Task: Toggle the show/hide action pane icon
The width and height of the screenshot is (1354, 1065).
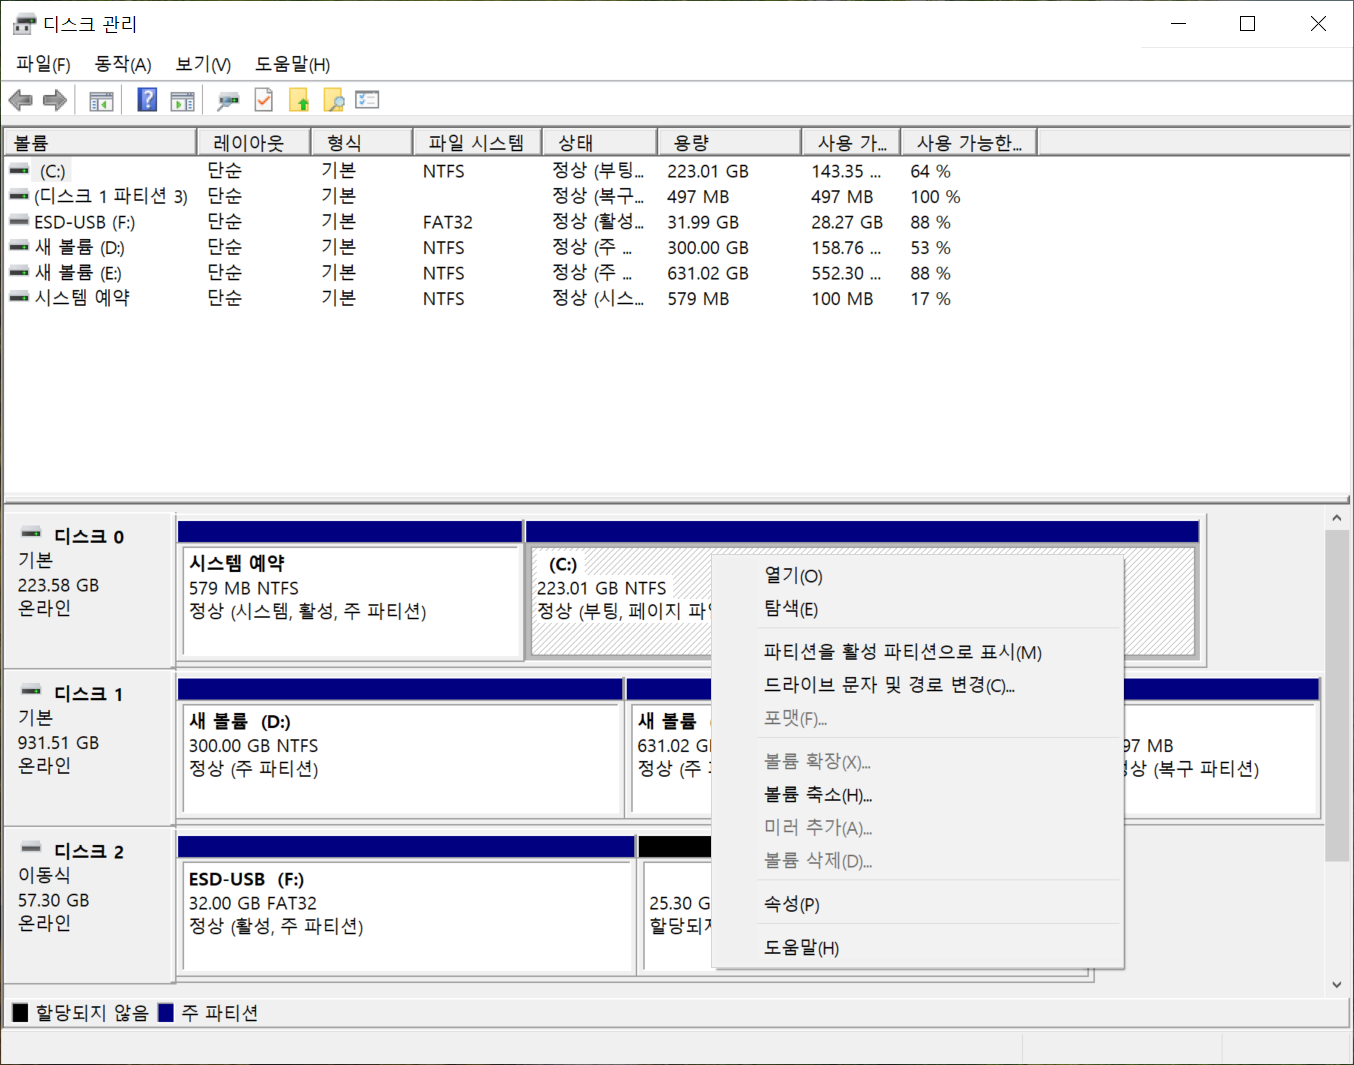Action: point(183,100)
